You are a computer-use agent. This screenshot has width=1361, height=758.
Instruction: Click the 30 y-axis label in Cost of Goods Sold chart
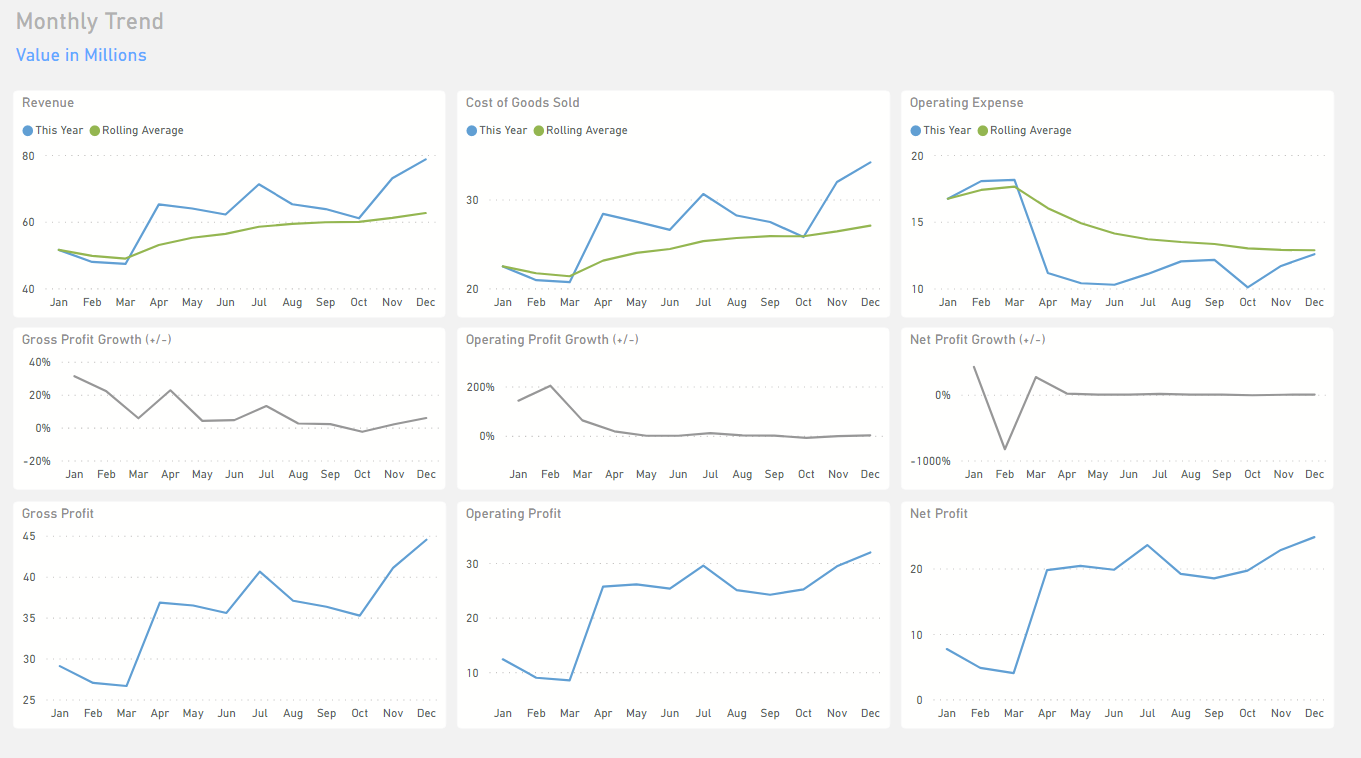tap(472, 200)
